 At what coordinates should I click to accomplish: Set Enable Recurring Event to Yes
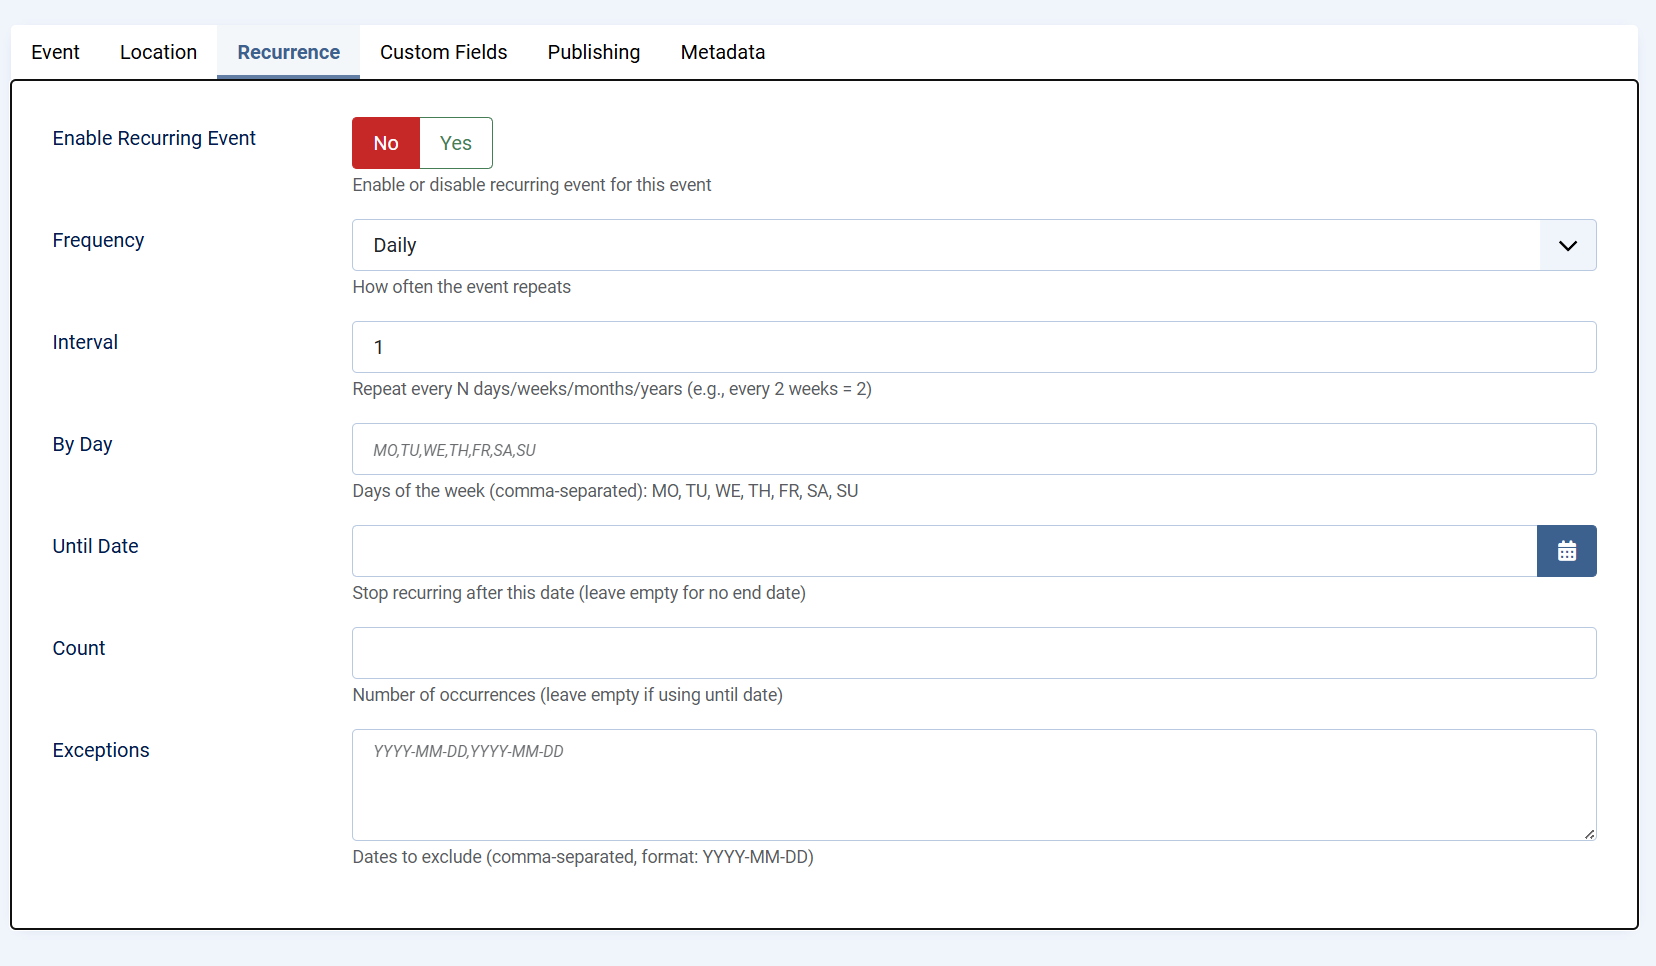(456, 143)
